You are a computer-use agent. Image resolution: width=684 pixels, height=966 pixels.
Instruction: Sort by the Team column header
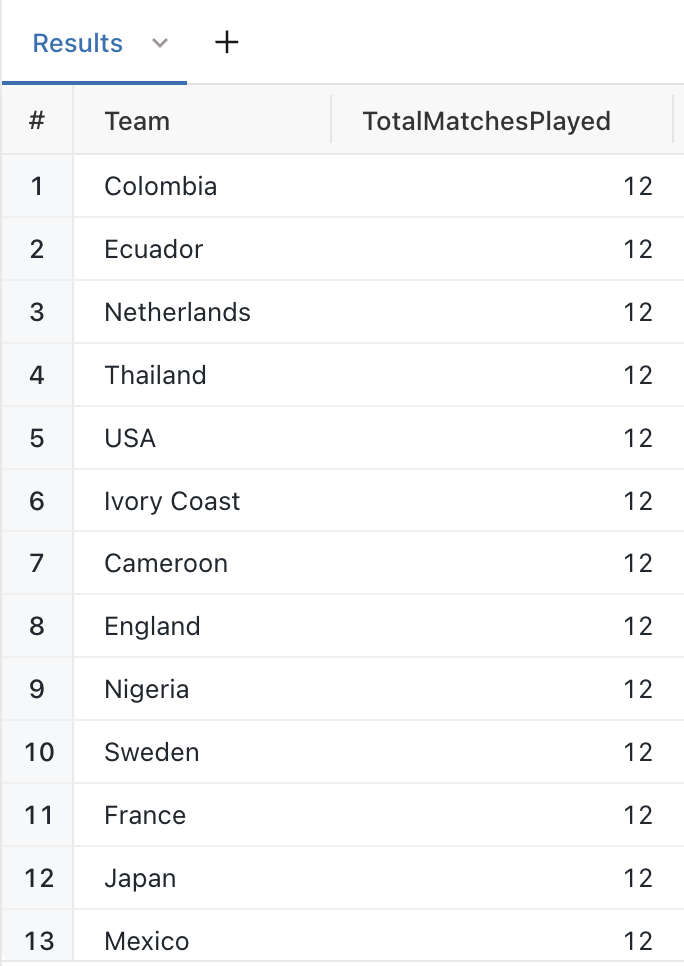tap(202, 121)
